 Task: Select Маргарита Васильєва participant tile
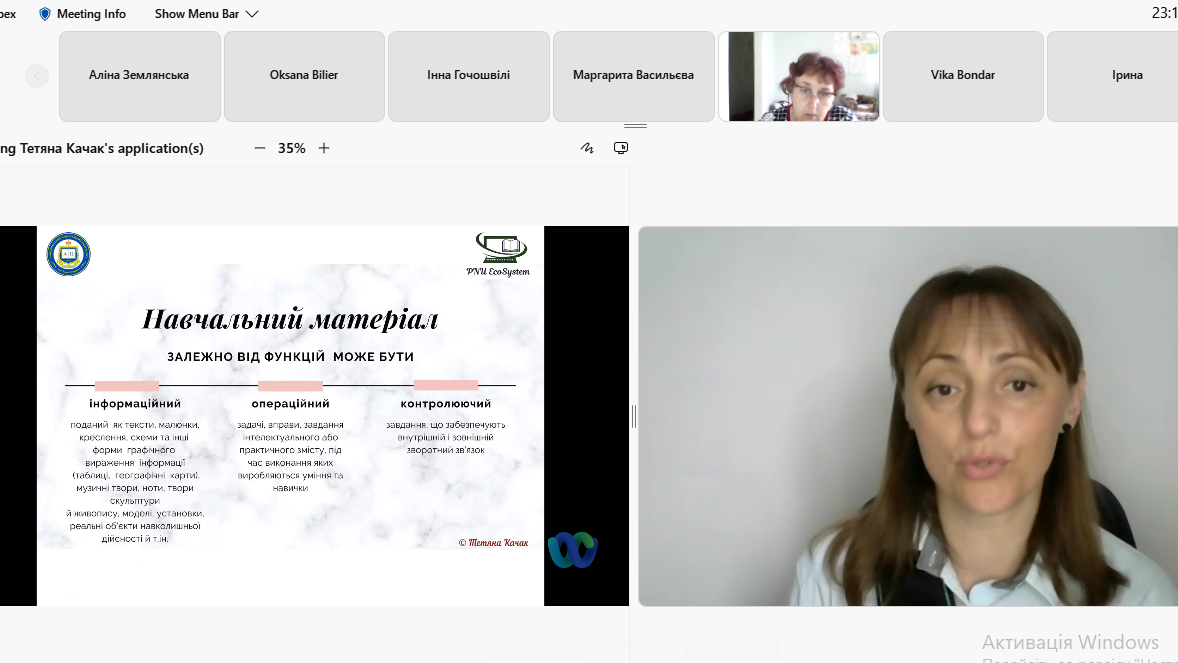coord(633,76)
